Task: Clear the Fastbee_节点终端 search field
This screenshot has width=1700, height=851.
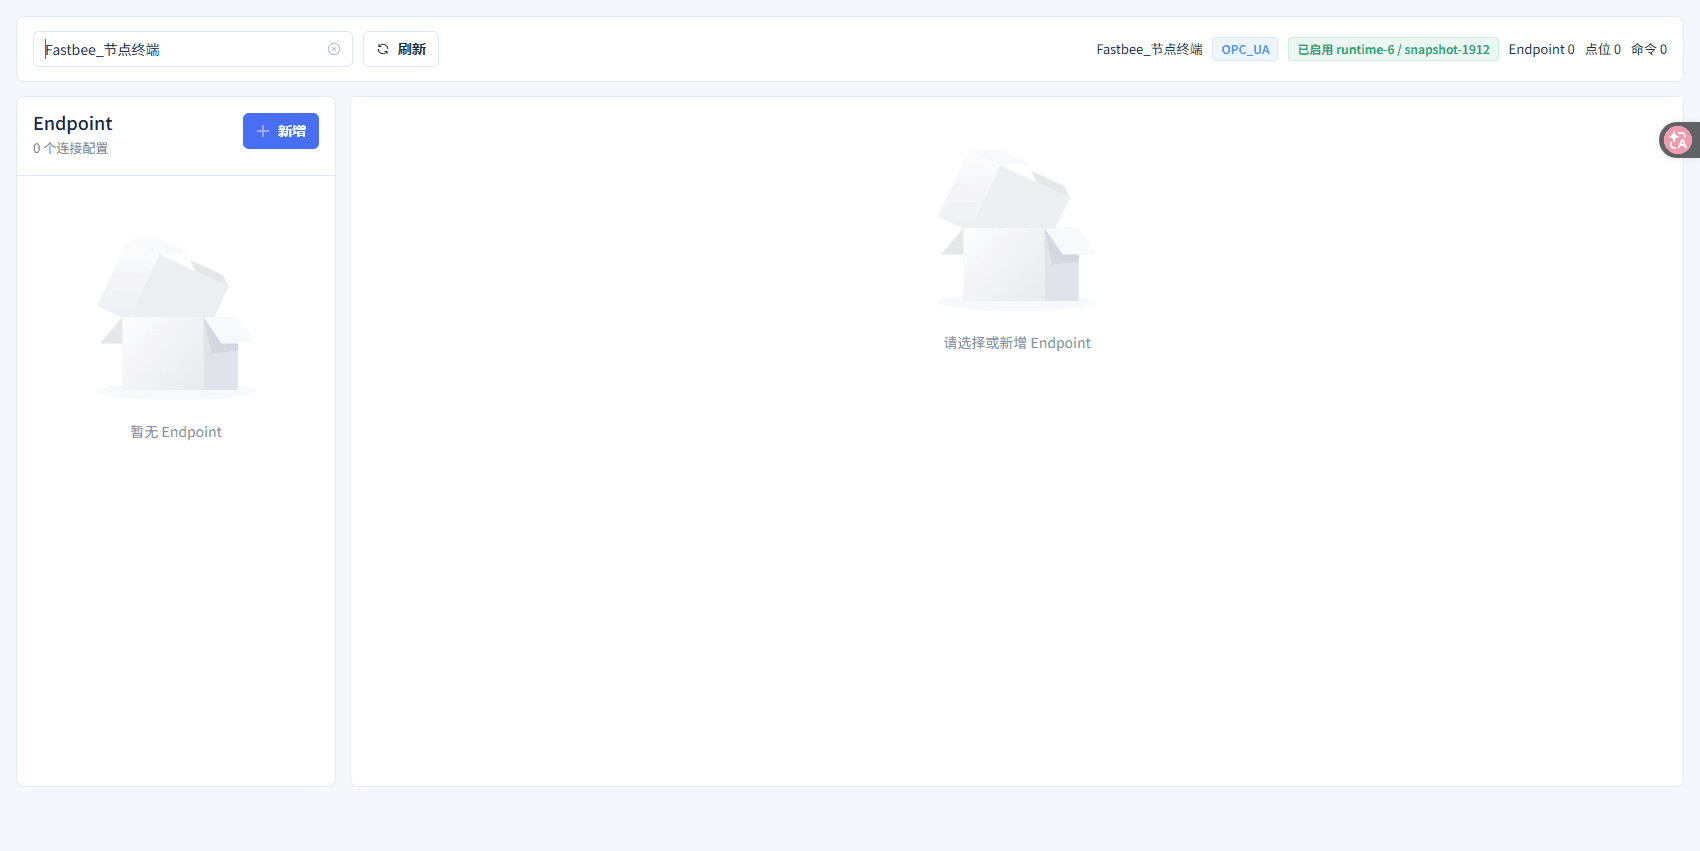Action: pyautogui.click(x=334, y=49)
